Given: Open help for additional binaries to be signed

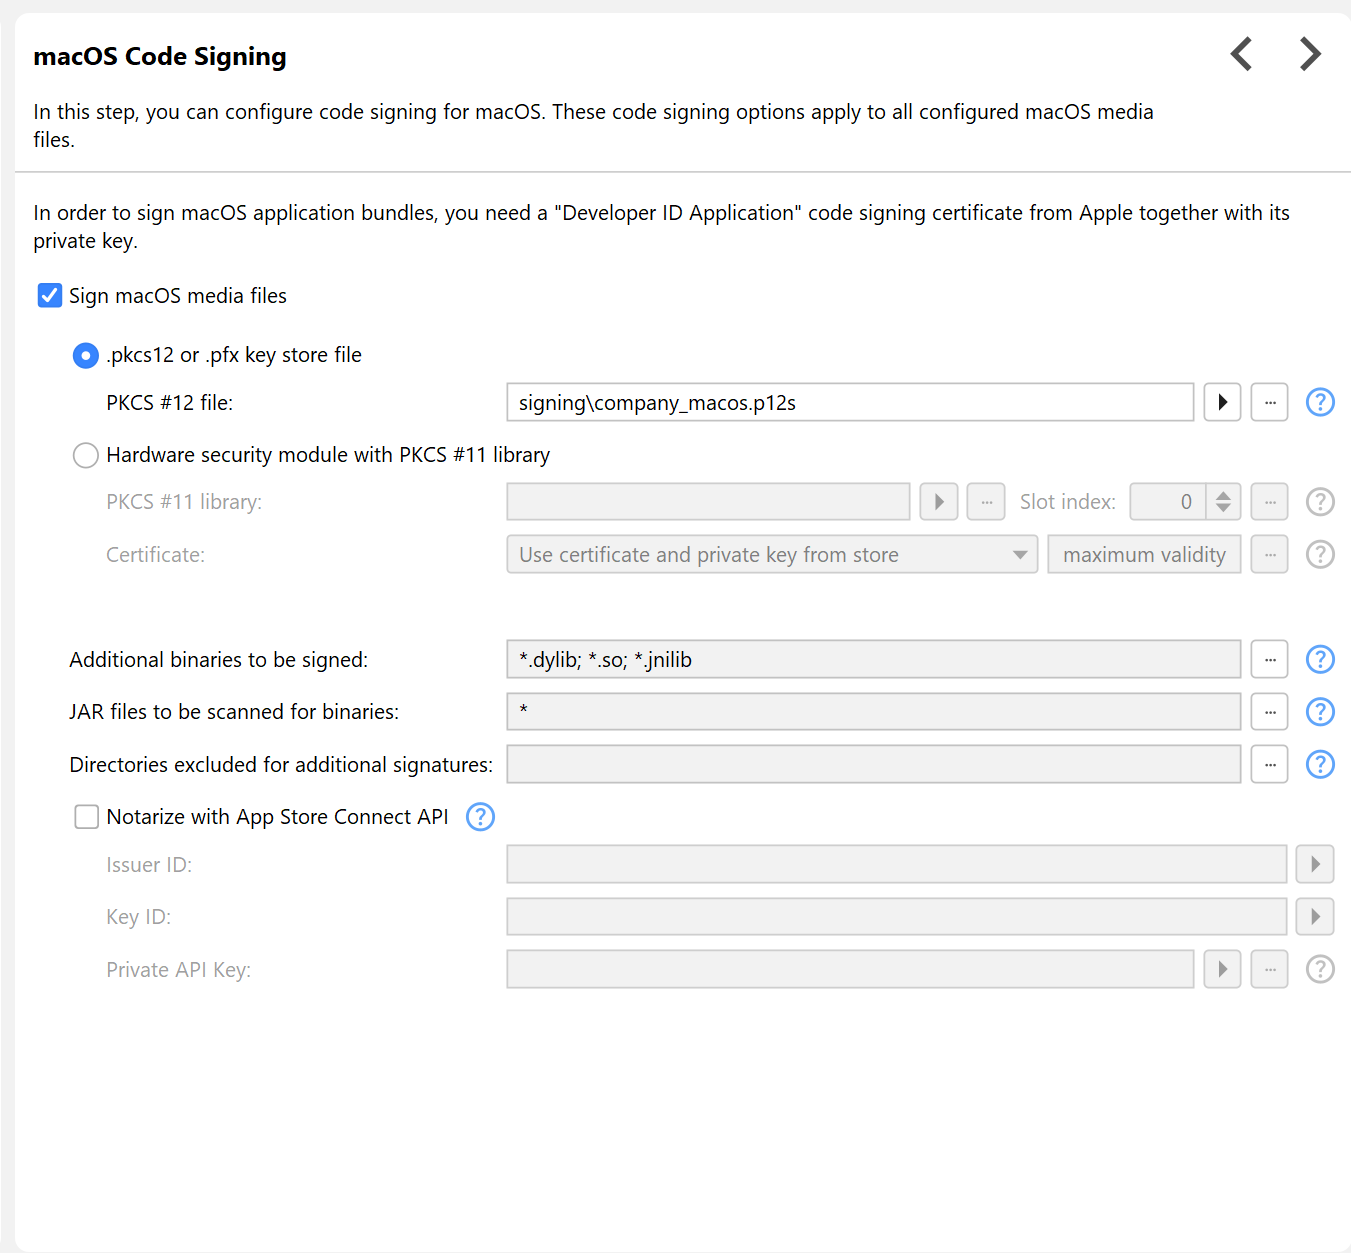Looking at the screenshot, I should tap(1320, 659).
